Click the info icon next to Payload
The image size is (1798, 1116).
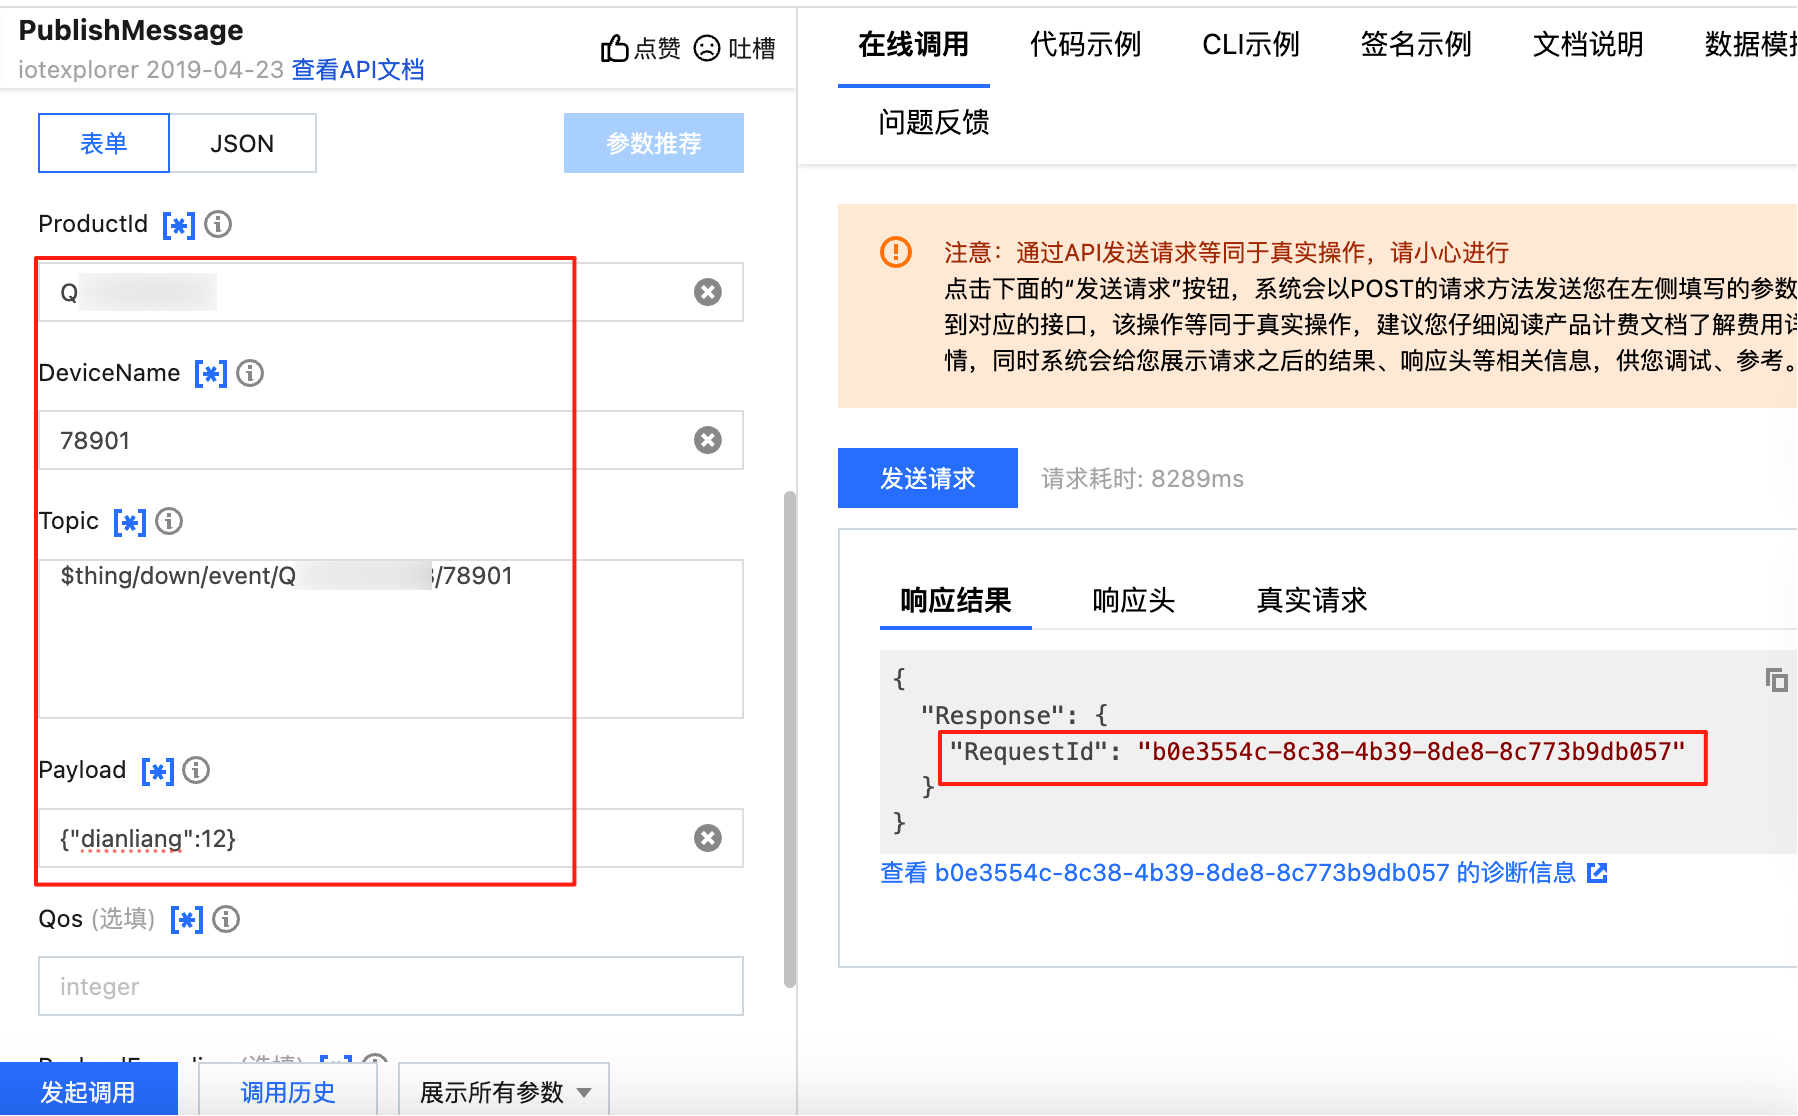[196, 770]
